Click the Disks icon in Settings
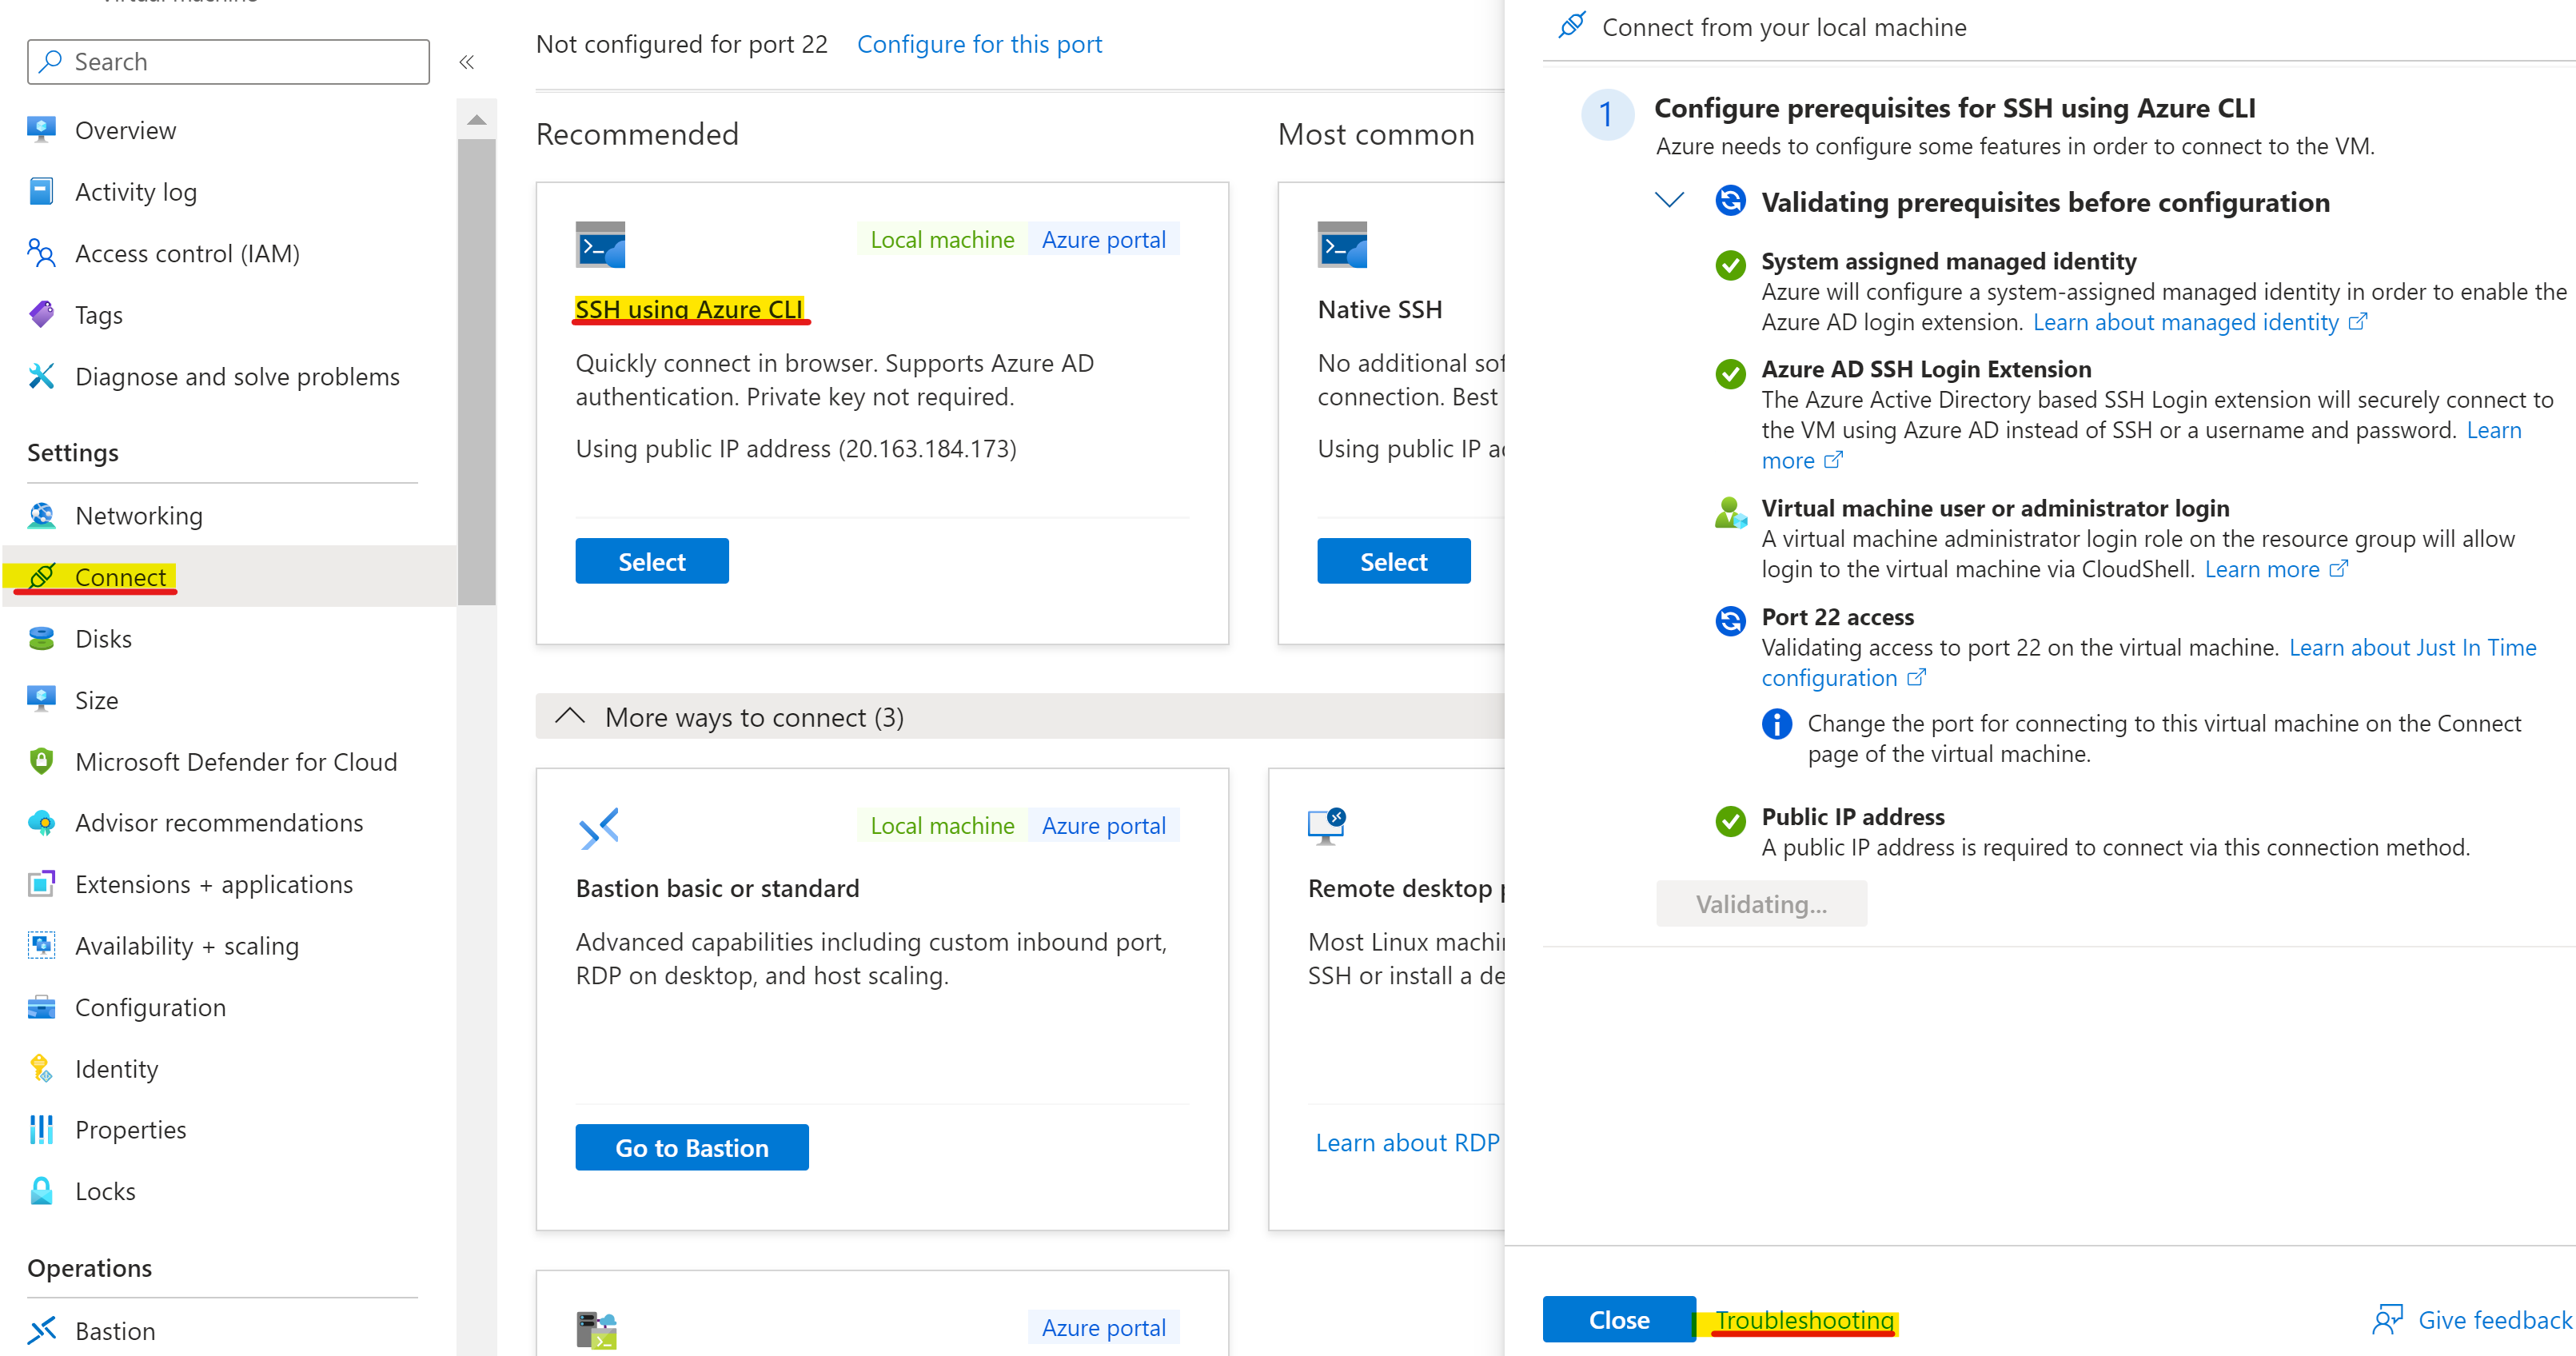Viewport: 2576px width, 1356px height. click(x=41, y=638)
